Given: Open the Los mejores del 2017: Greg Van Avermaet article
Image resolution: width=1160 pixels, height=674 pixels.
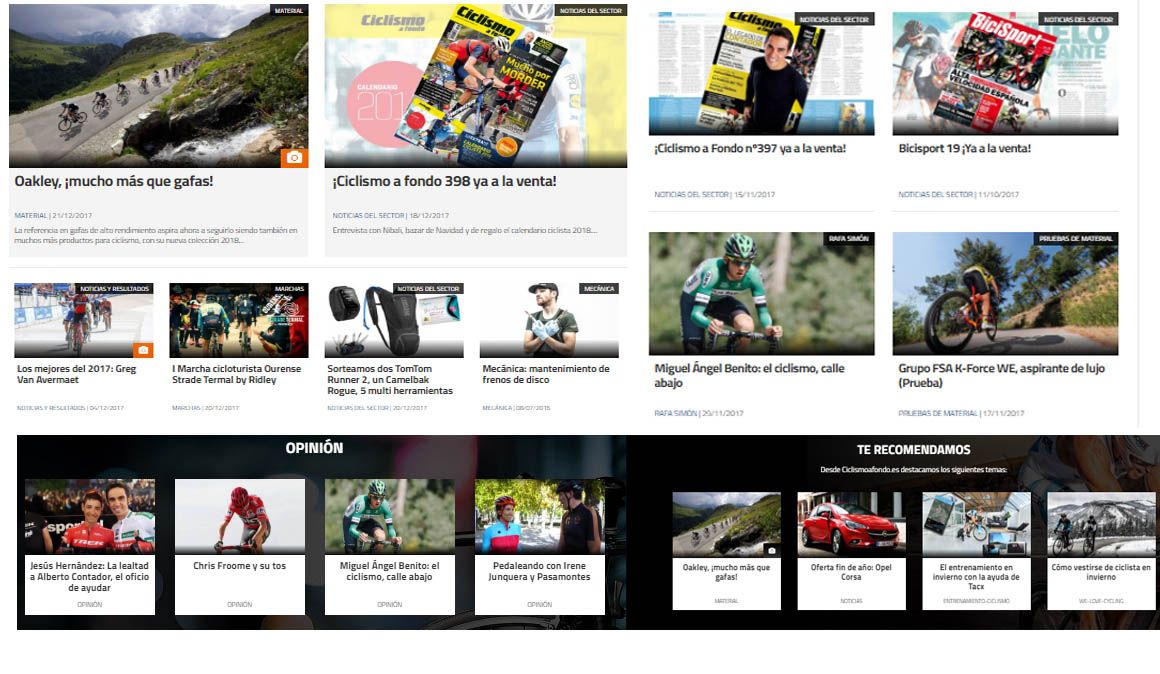Looking at the screenshot, I should [x=77, y=374].
